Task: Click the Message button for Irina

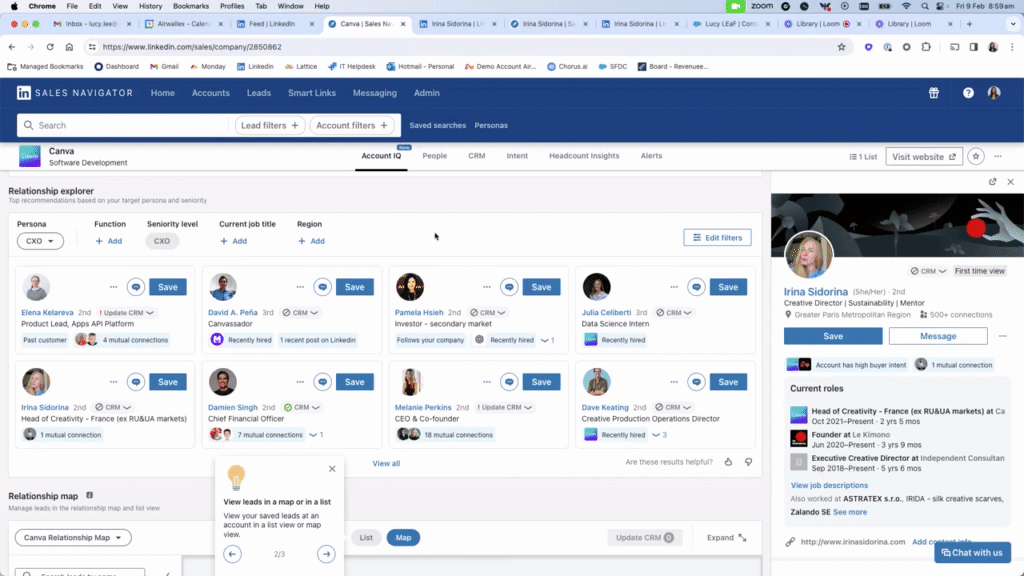Action: 938,336
